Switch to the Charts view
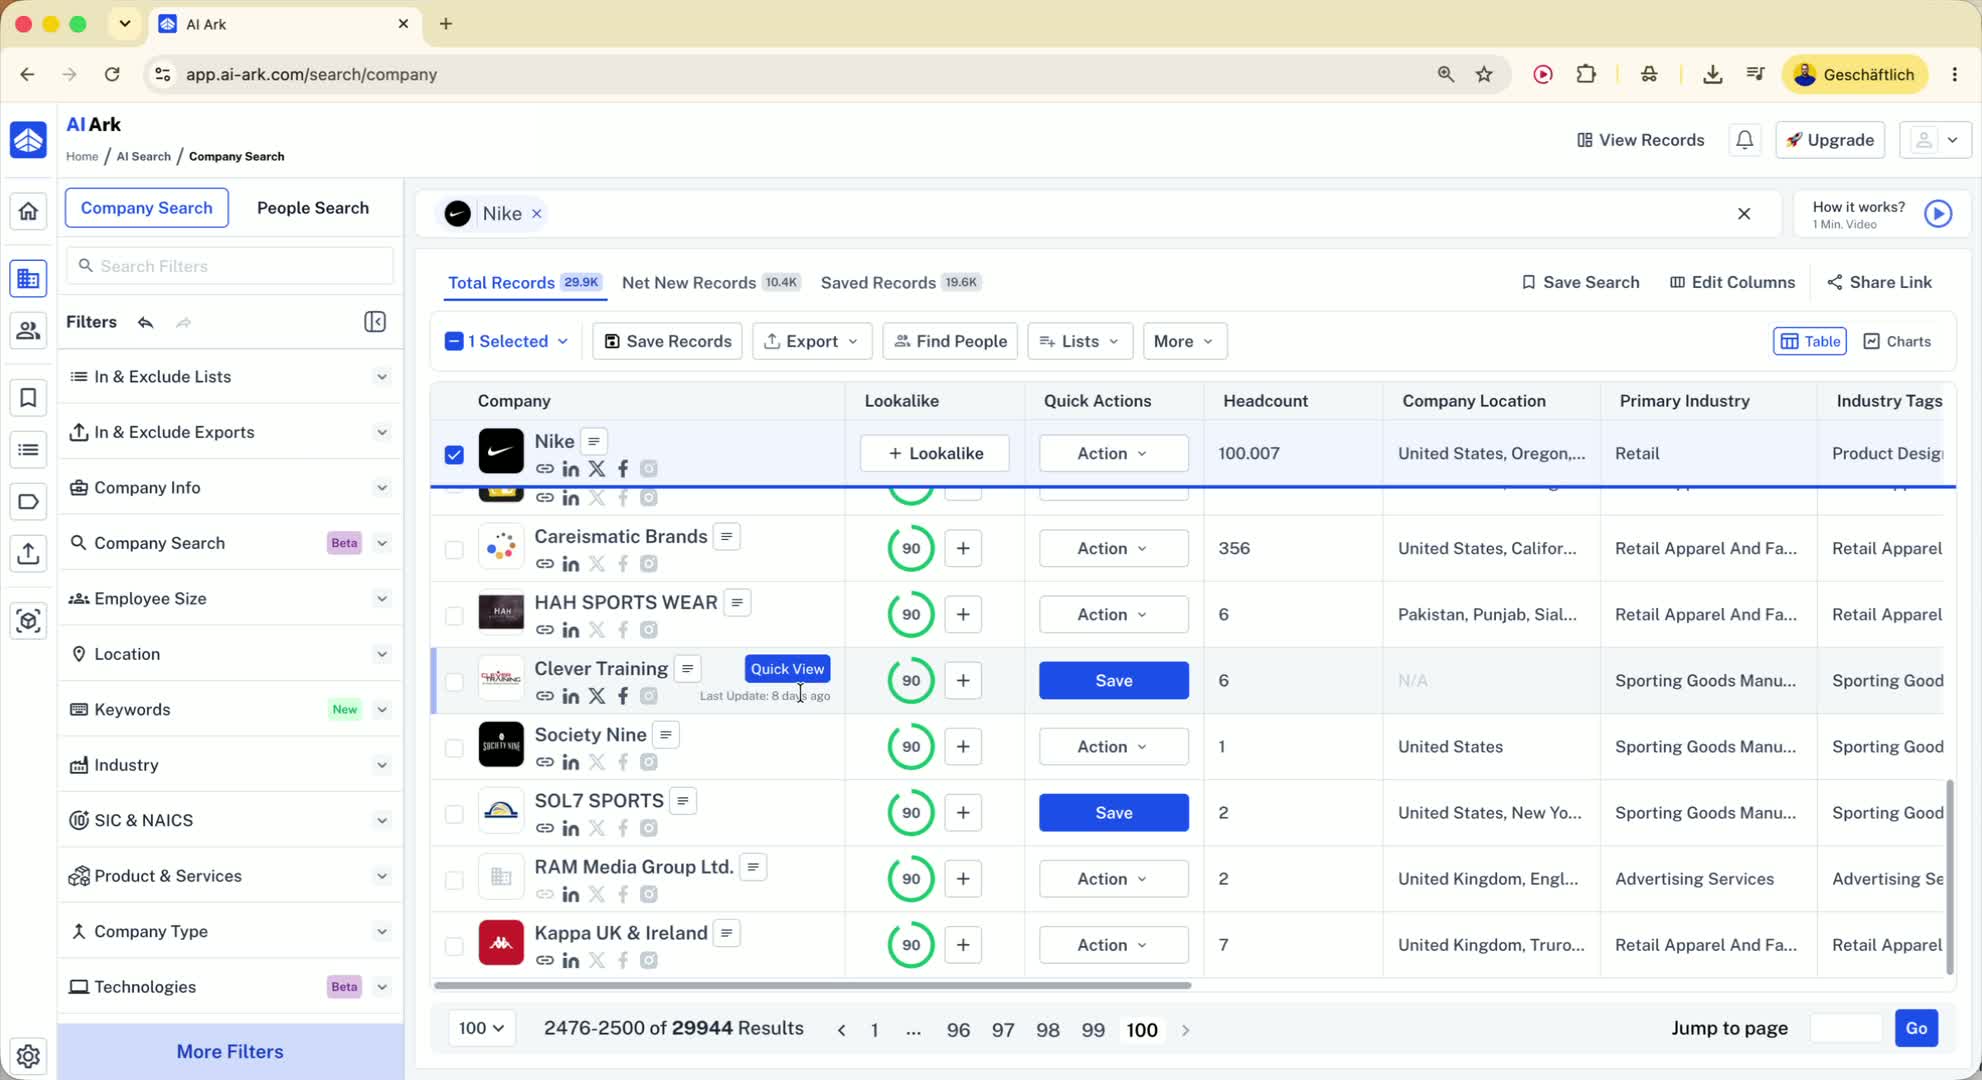Viewport: 1982px width, 1080px height. coord(1897,341)
